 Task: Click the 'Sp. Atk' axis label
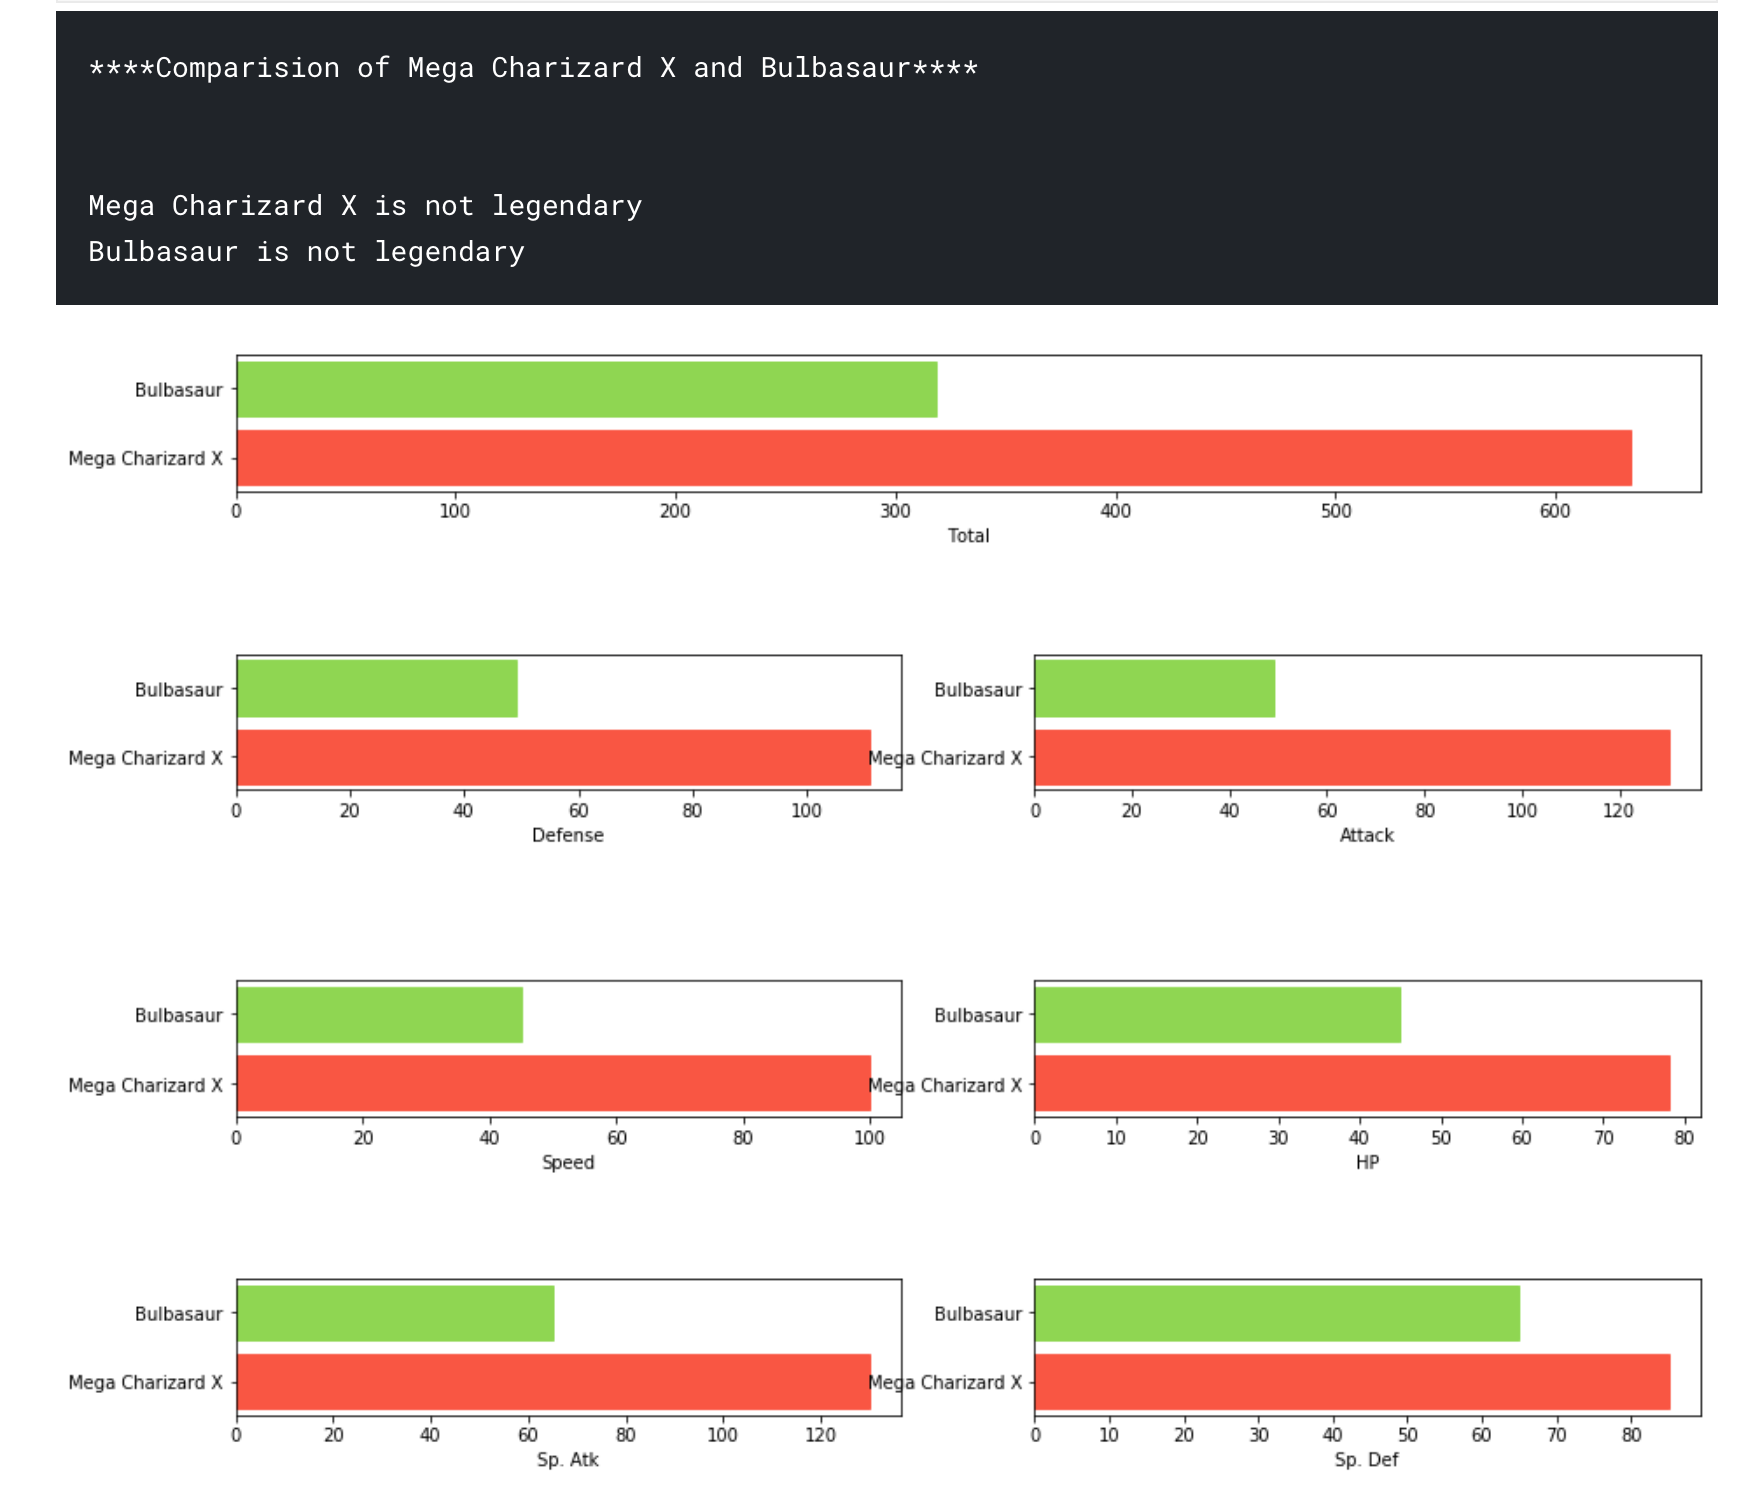(567, 1460)
